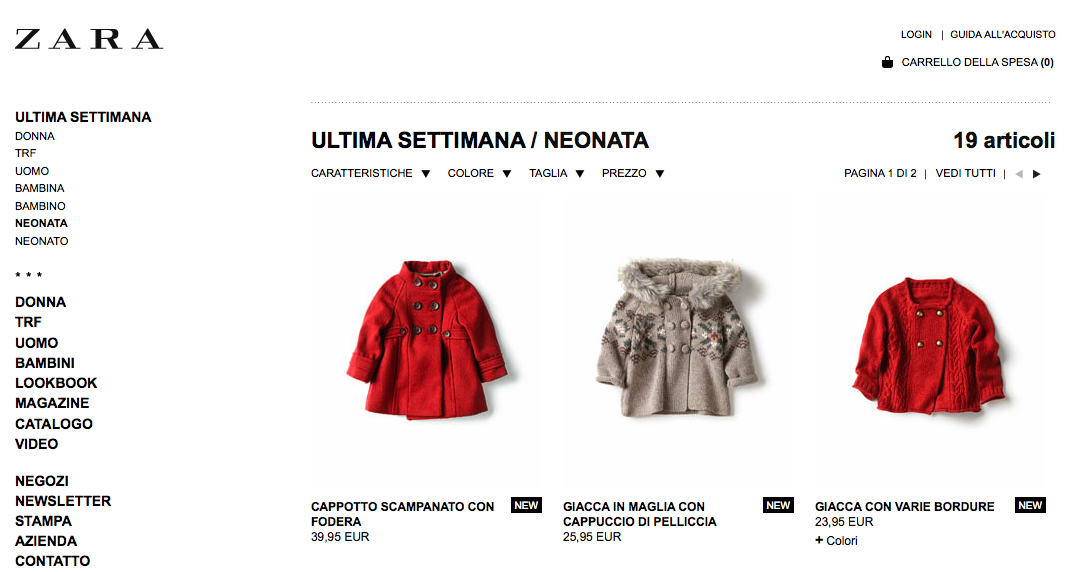Open the Caratteristiche filter dropdown

(x=371, y=174)
